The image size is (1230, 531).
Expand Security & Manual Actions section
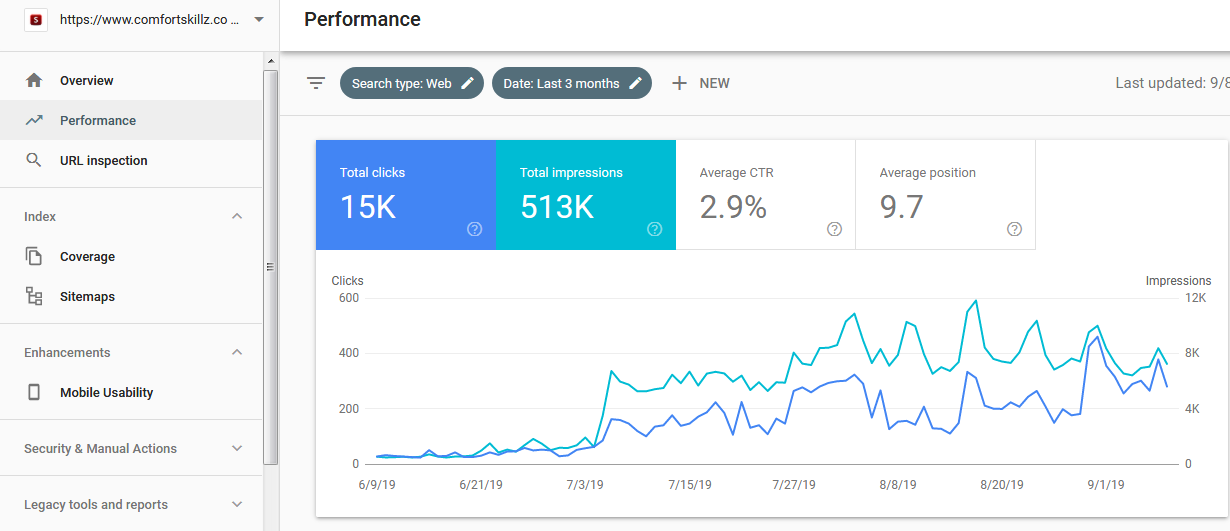click(237, 448)
